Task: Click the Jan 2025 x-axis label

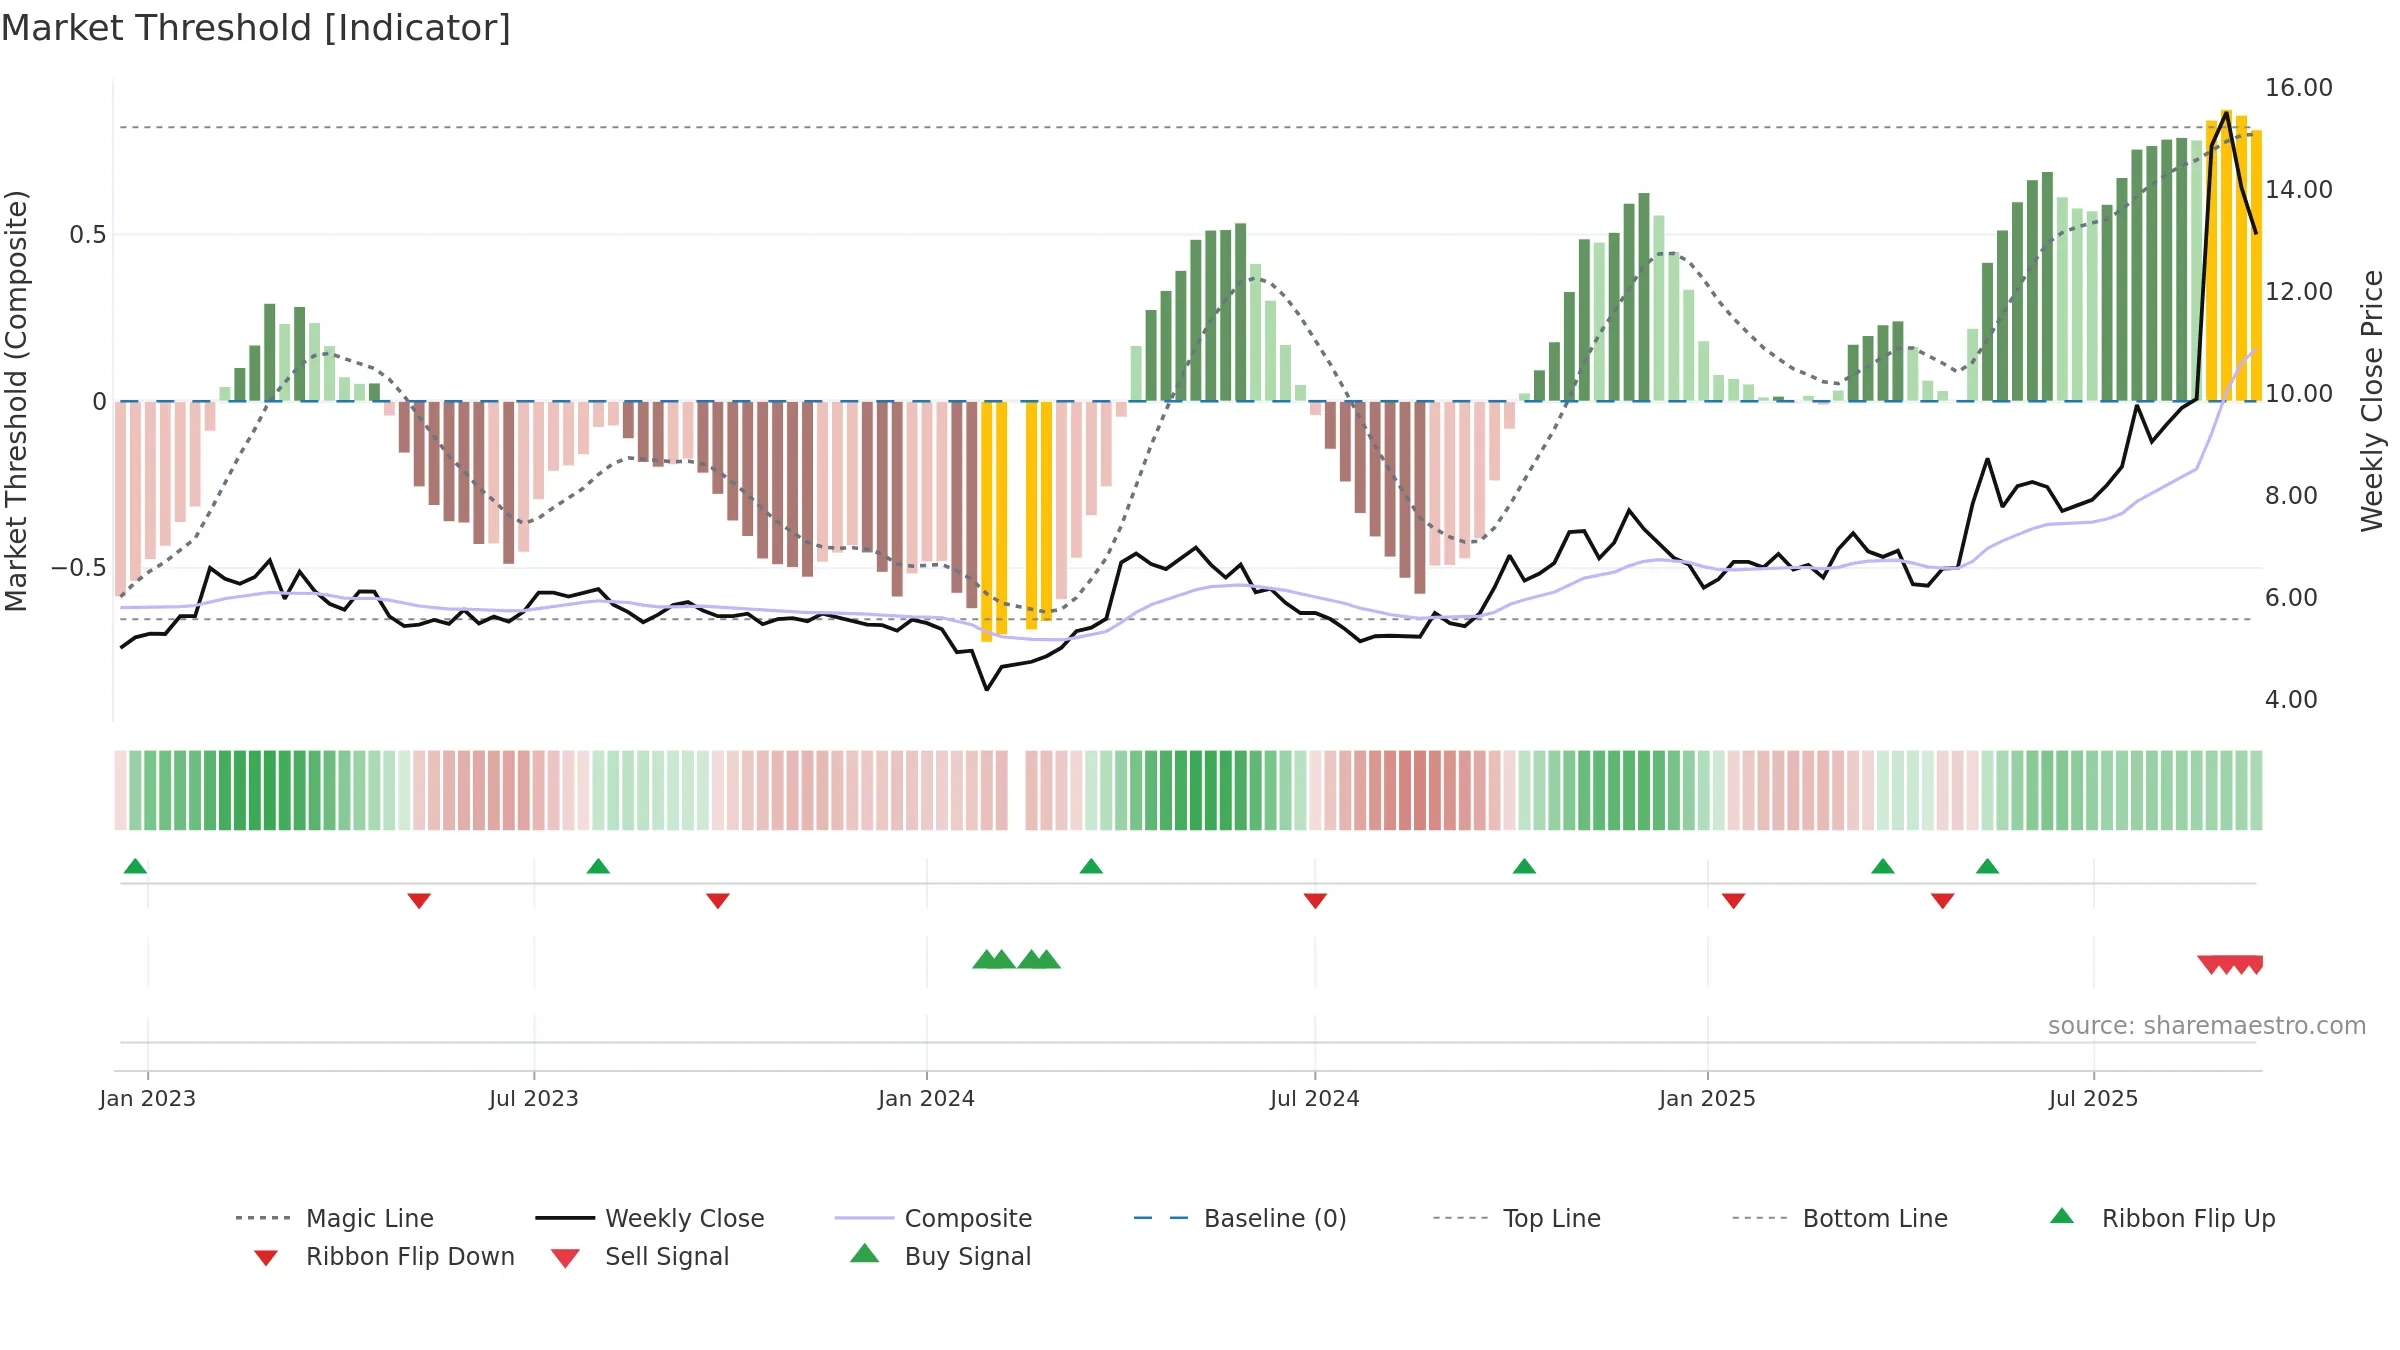Action: click(1707, 1098)
